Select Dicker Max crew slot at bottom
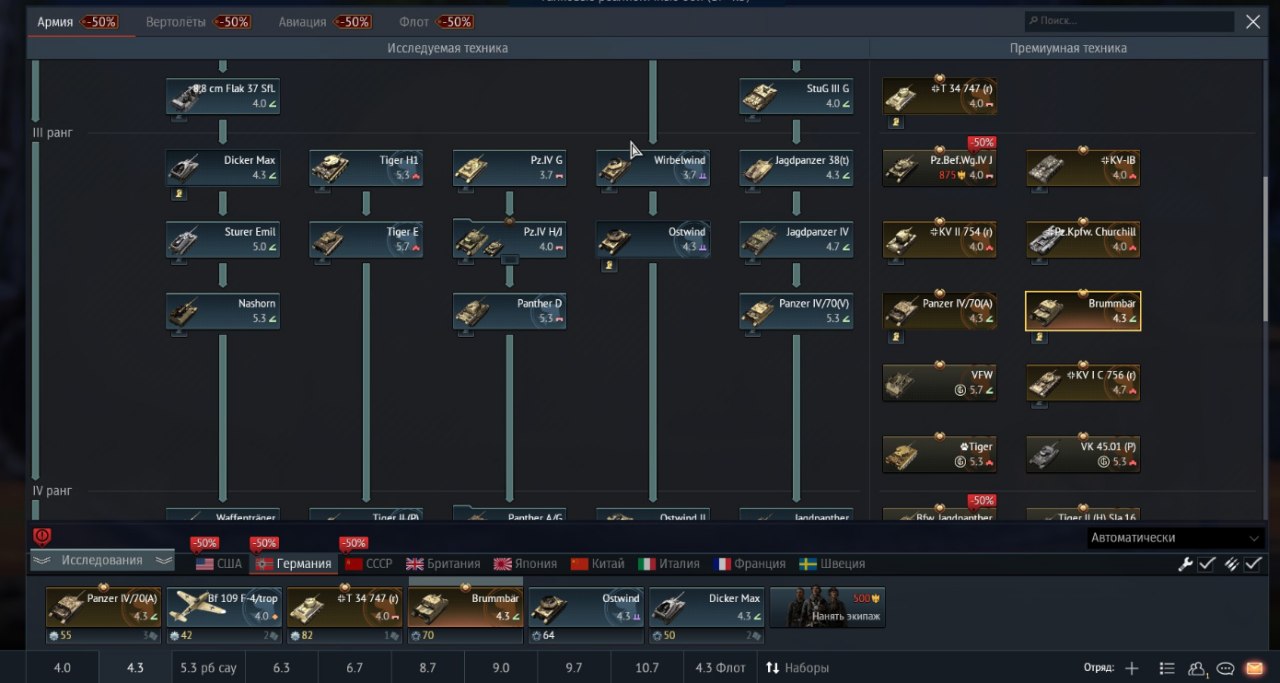Image resolution: width=1280 pixels, height=683 pixels. point(707,608)
